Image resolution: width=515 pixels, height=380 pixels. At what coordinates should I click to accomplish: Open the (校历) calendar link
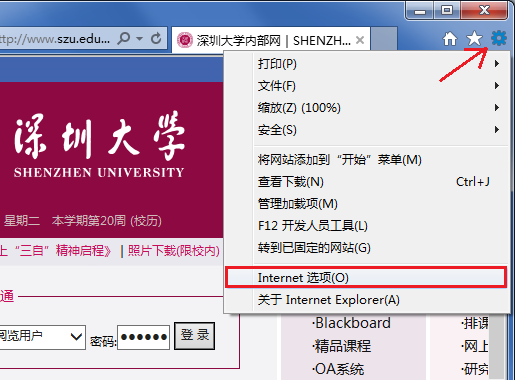[146, 221]
